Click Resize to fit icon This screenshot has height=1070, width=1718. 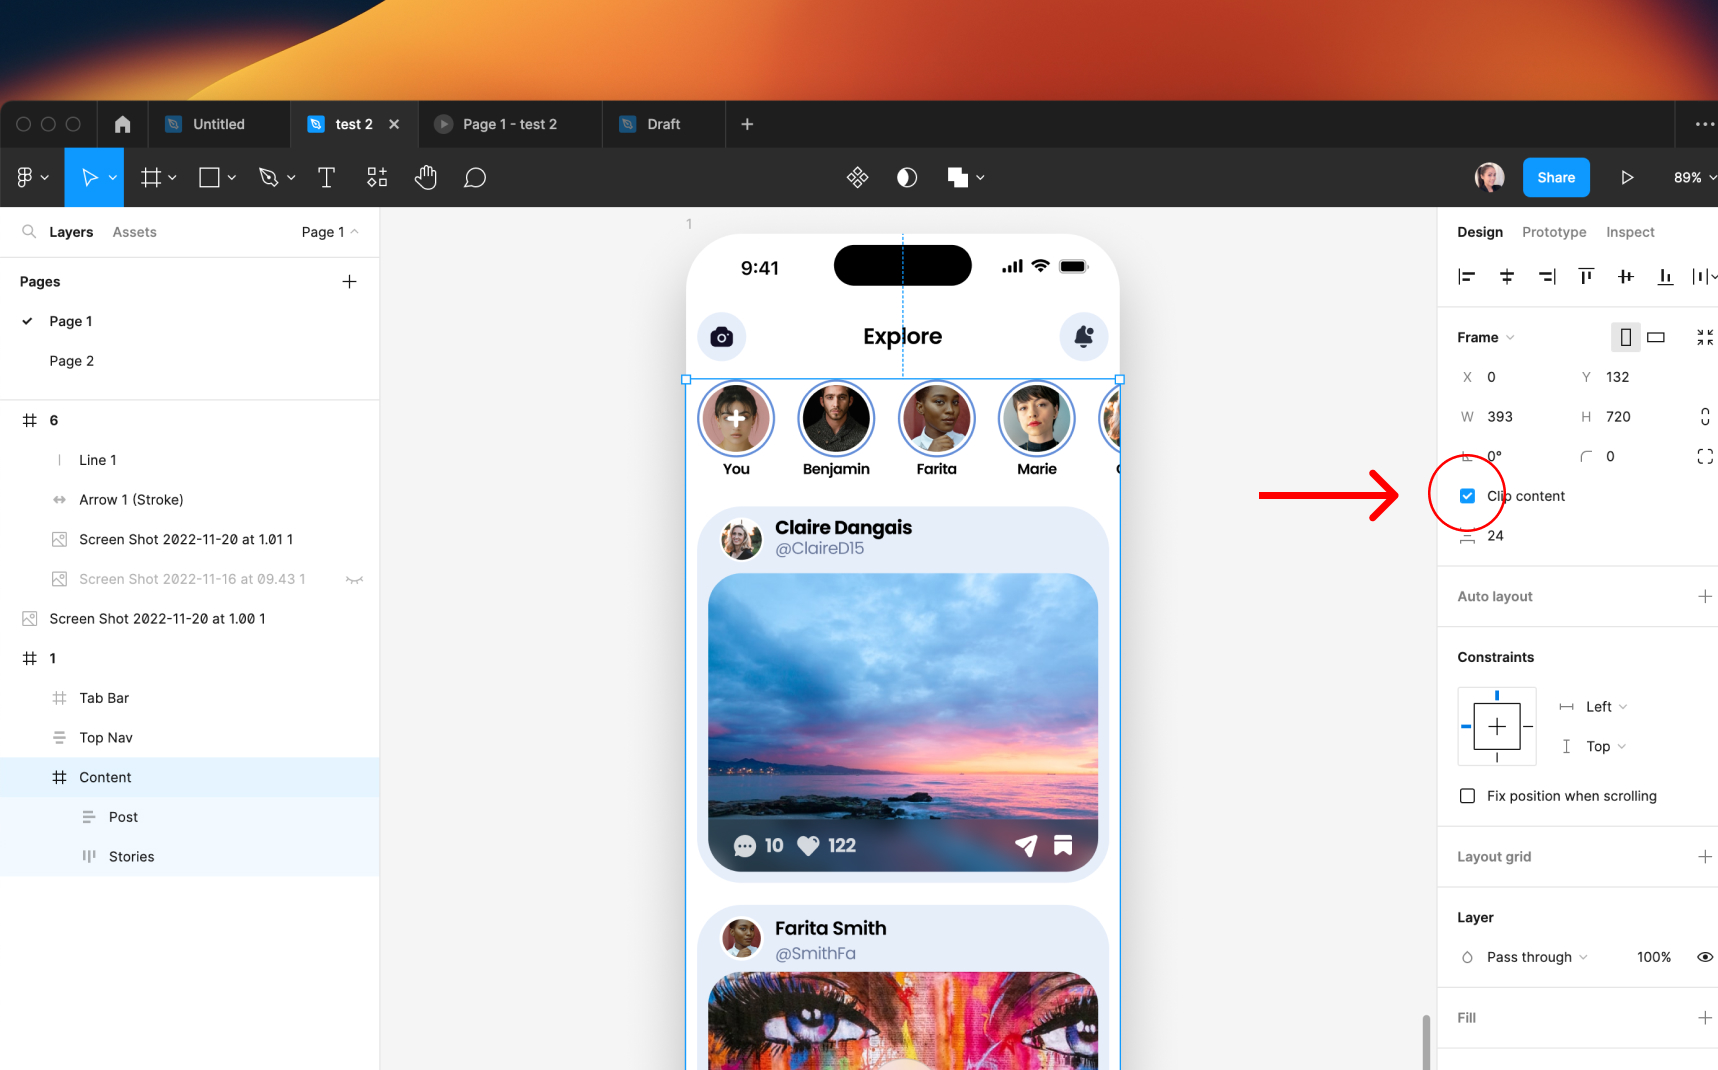(1705, 337)
